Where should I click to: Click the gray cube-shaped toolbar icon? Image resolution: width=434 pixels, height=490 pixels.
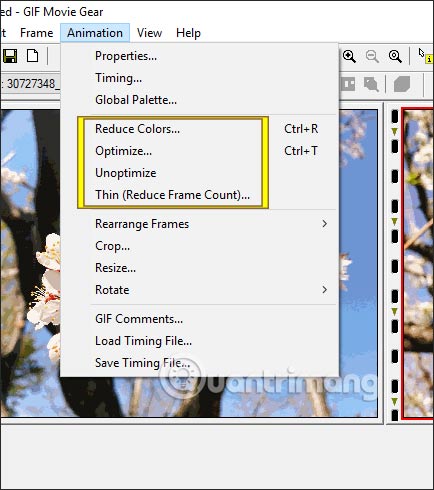point(402,84)
